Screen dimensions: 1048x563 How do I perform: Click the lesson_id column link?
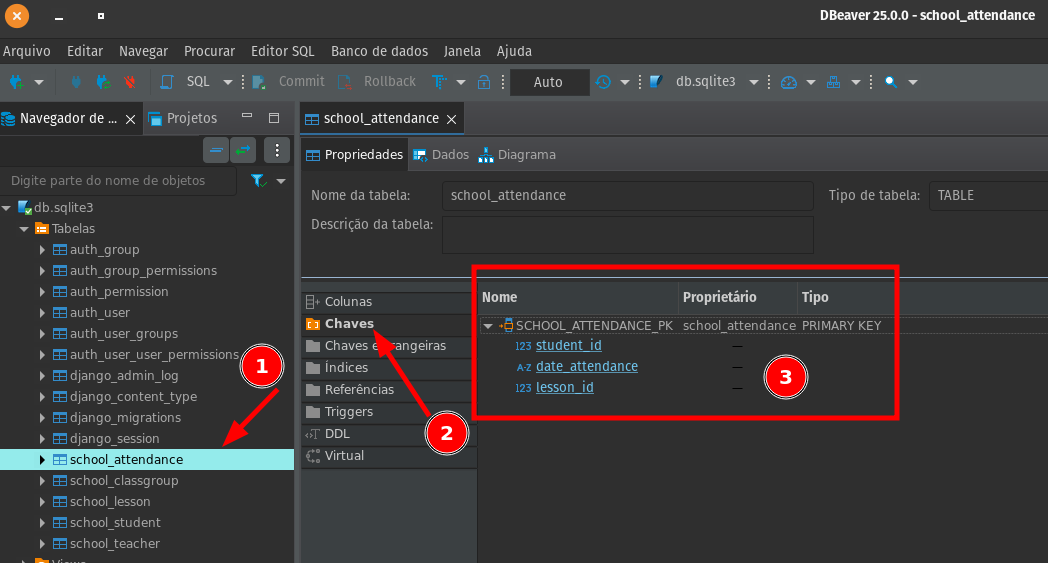click(x=565, y=388)
